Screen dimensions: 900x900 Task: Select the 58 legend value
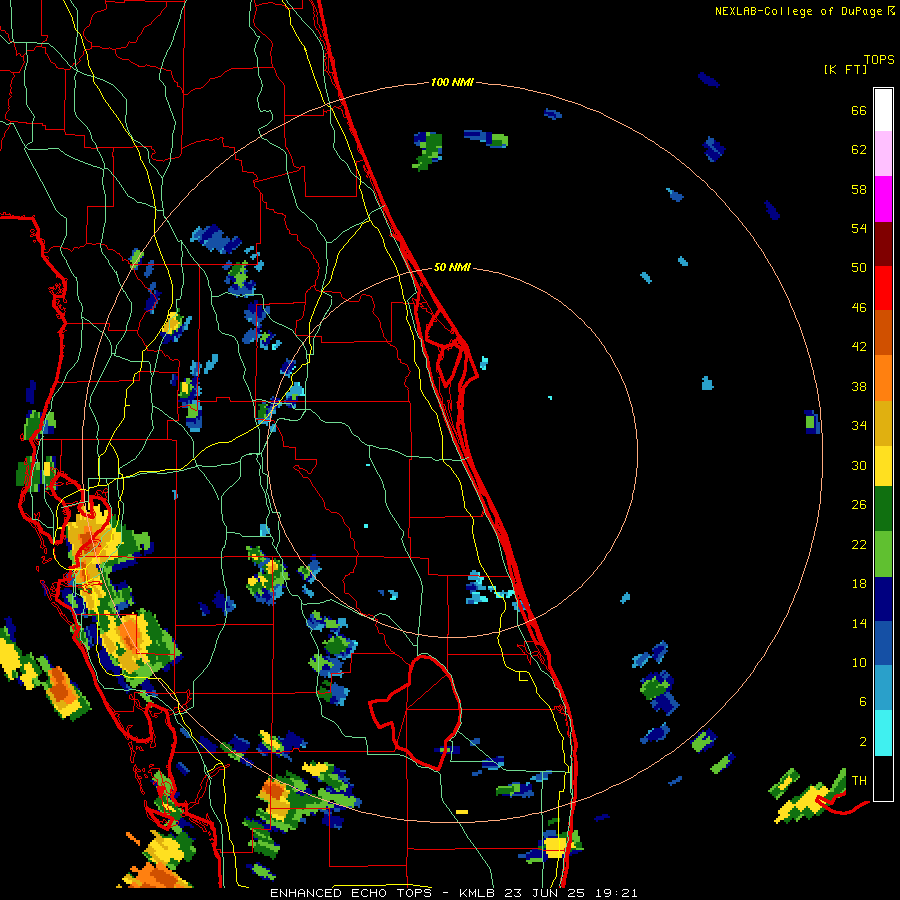click(859, 189)
